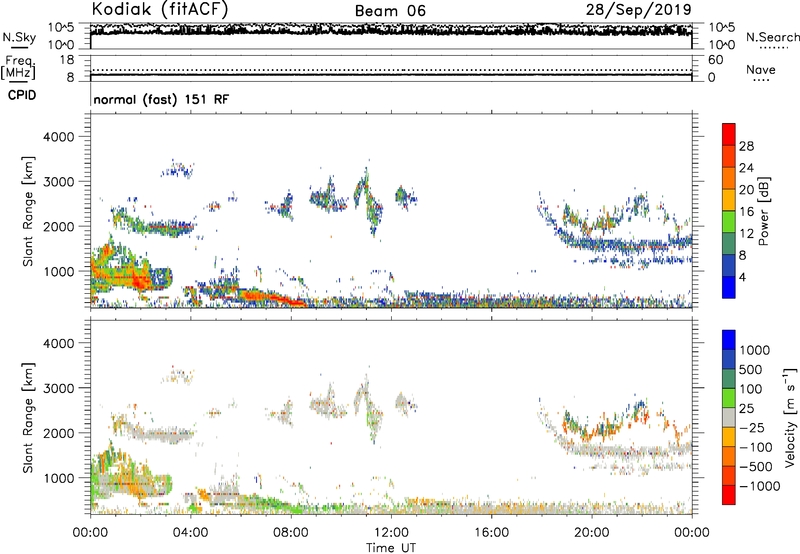Click the "CPID" label
This screenshot has width=800, height=554.
pyautogui.click(x=22, y=95)
